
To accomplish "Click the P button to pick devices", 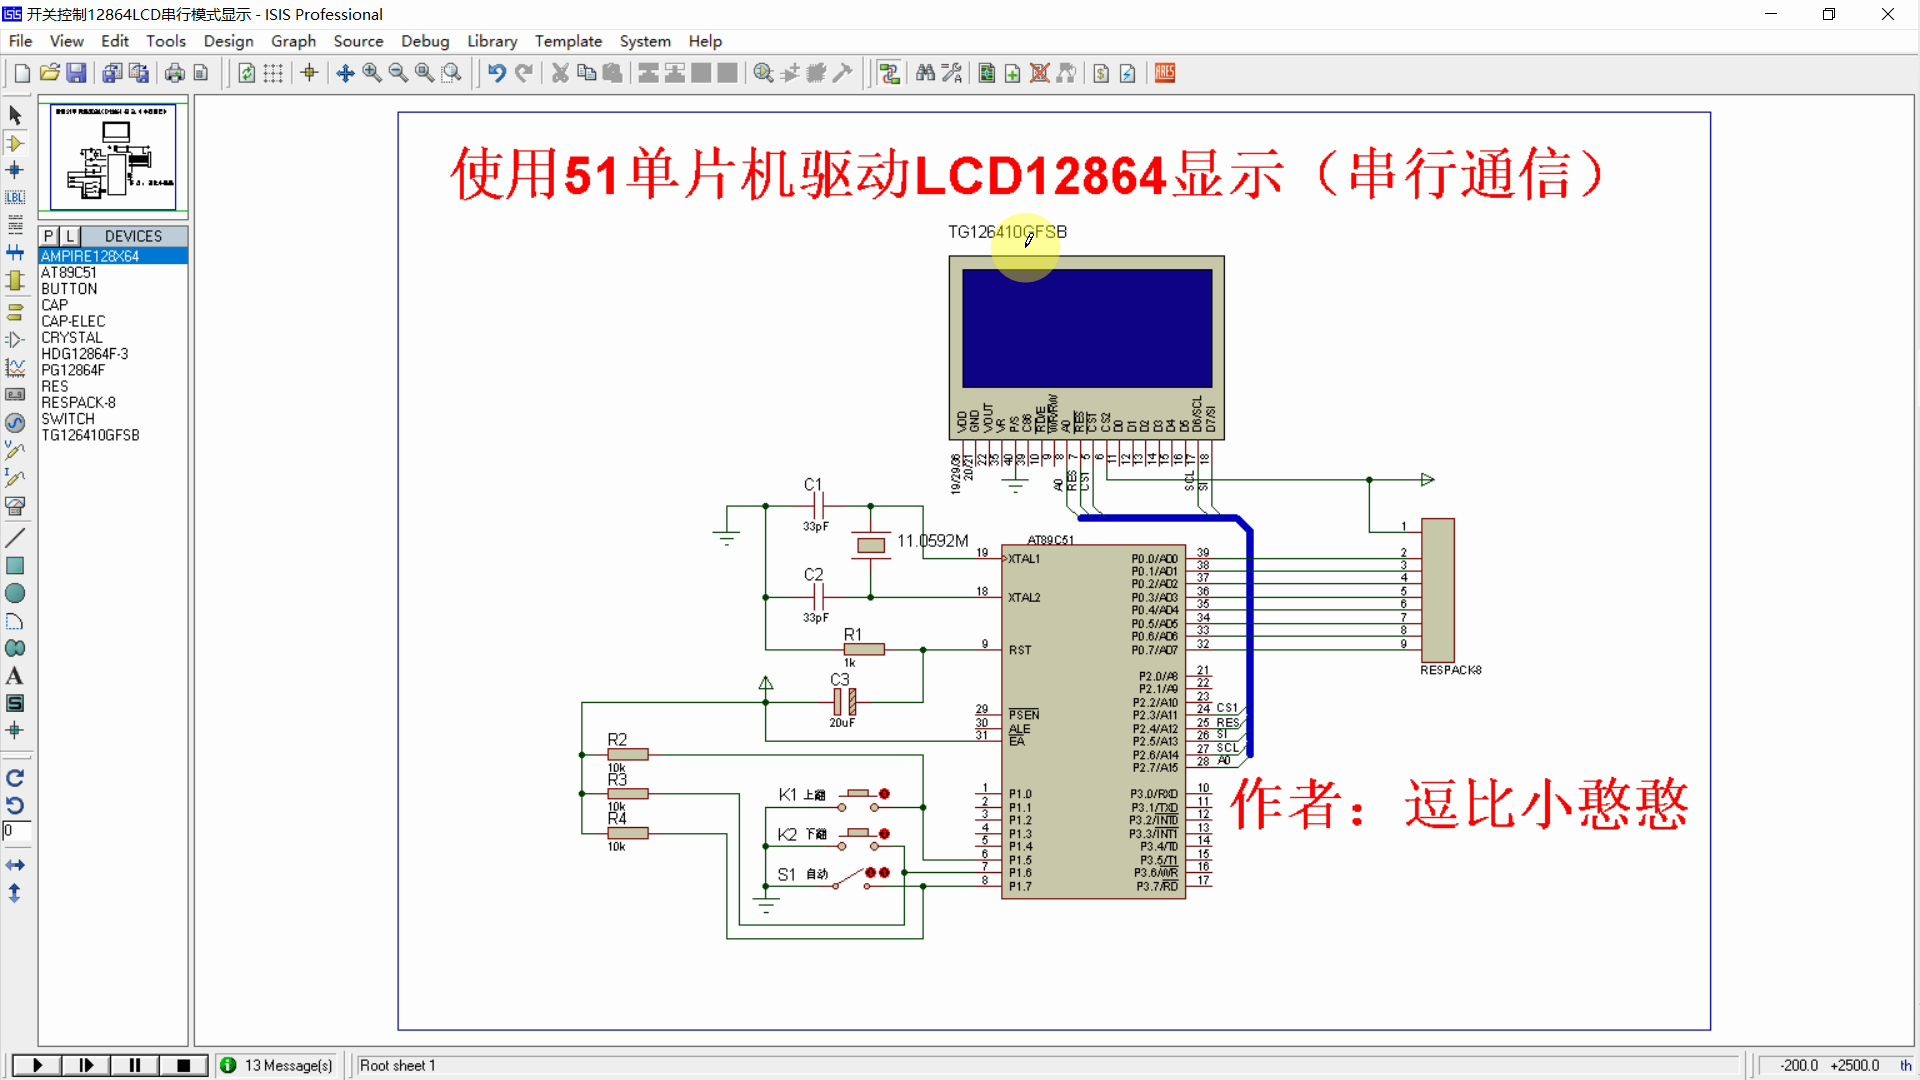I will pos(48,236).
